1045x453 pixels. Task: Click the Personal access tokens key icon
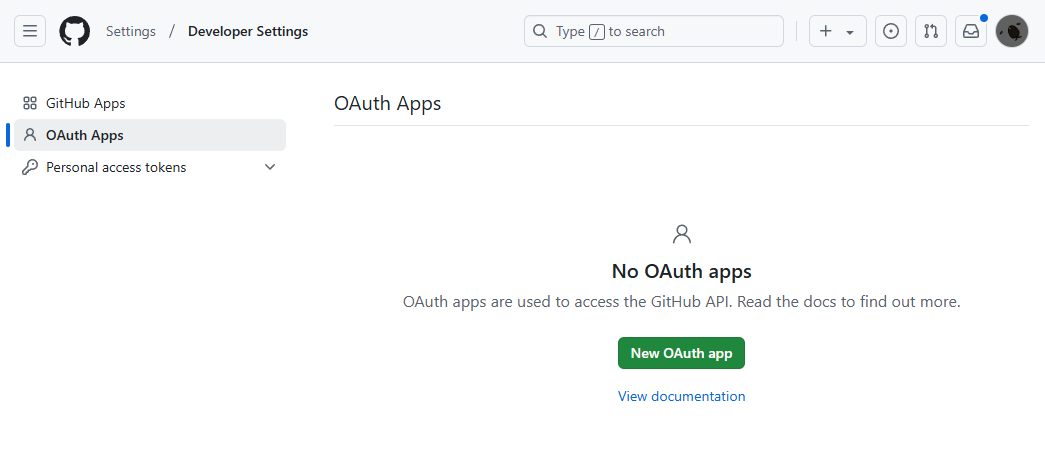29,167
